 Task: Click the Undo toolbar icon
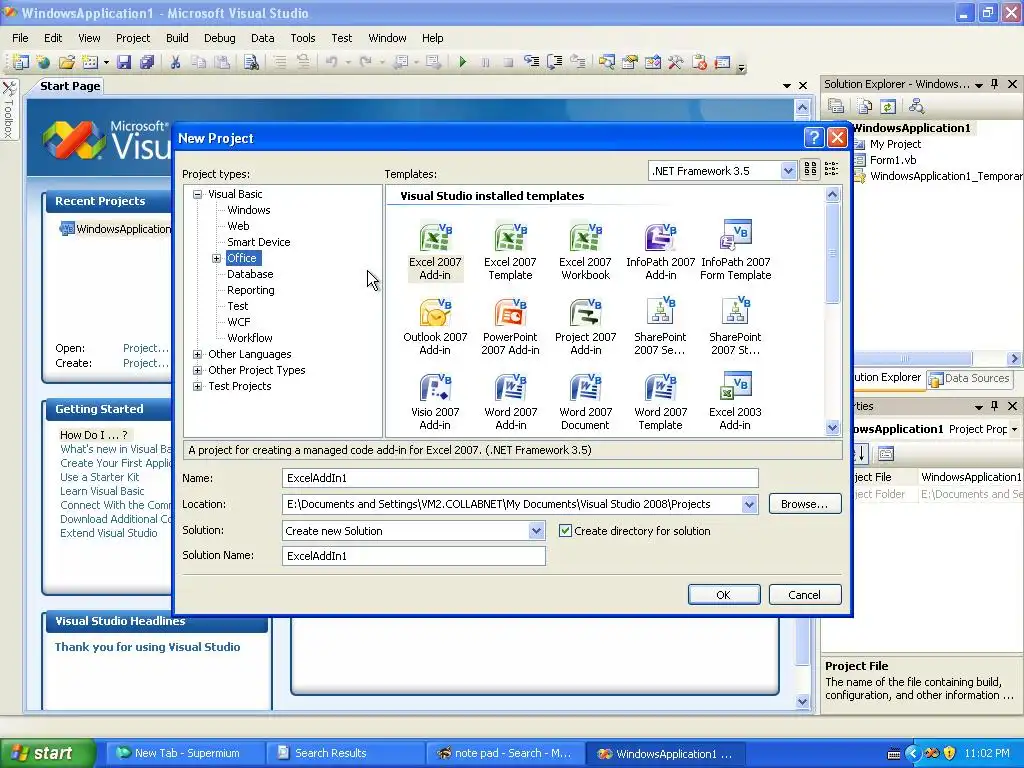click(x=332, y=62)
